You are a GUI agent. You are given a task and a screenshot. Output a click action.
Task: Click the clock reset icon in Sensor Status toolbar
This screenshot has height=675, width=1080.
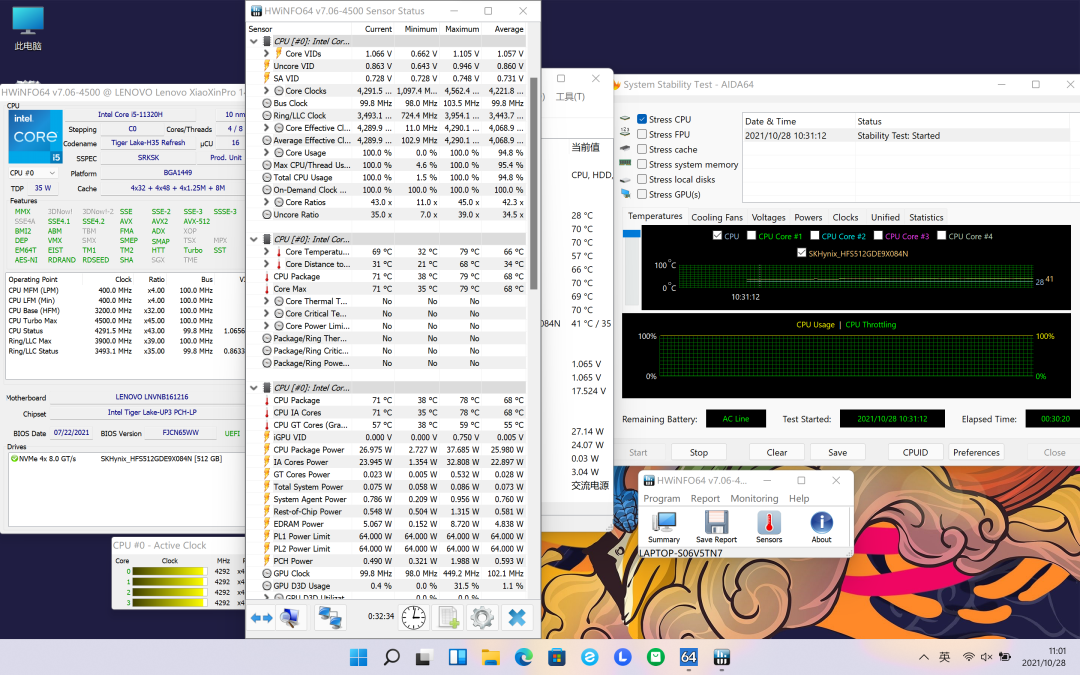tap(413, 618)
